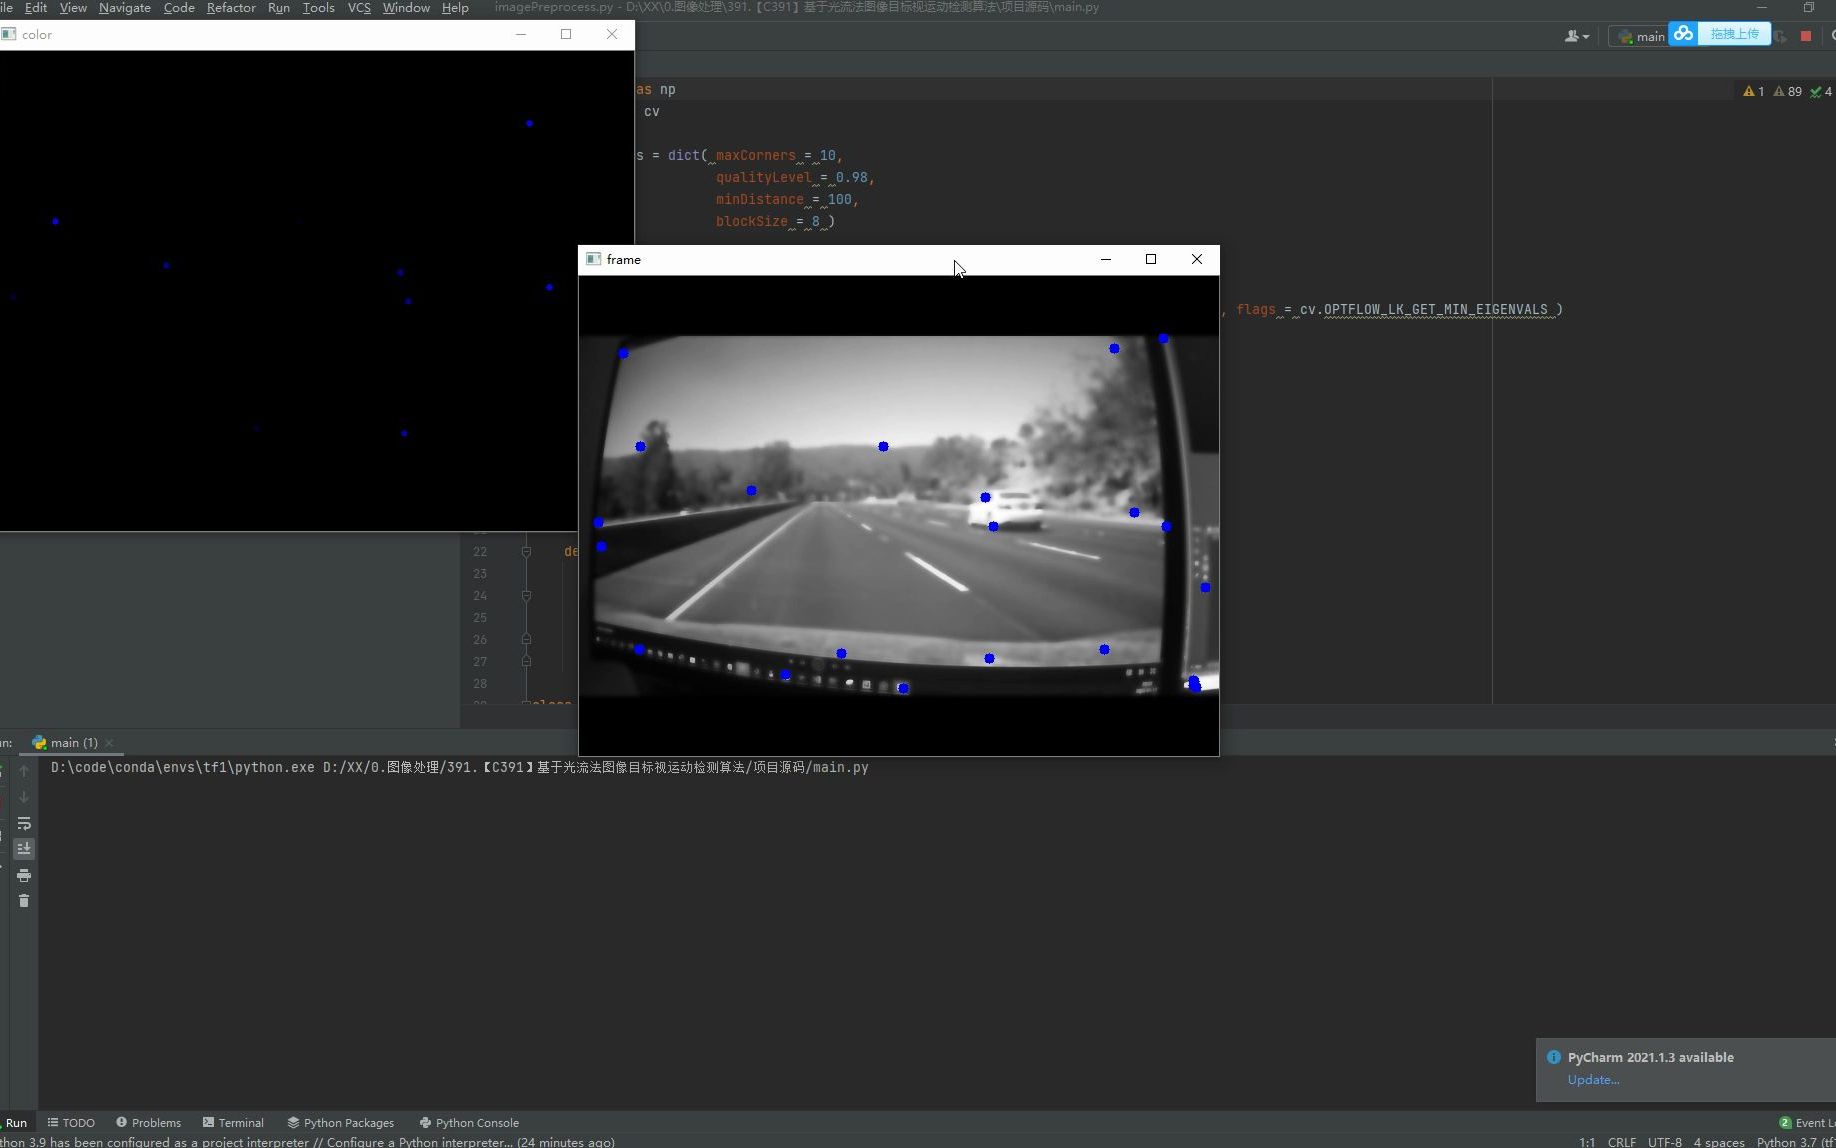Open the Python Packages tool window

click(348, 1122)
